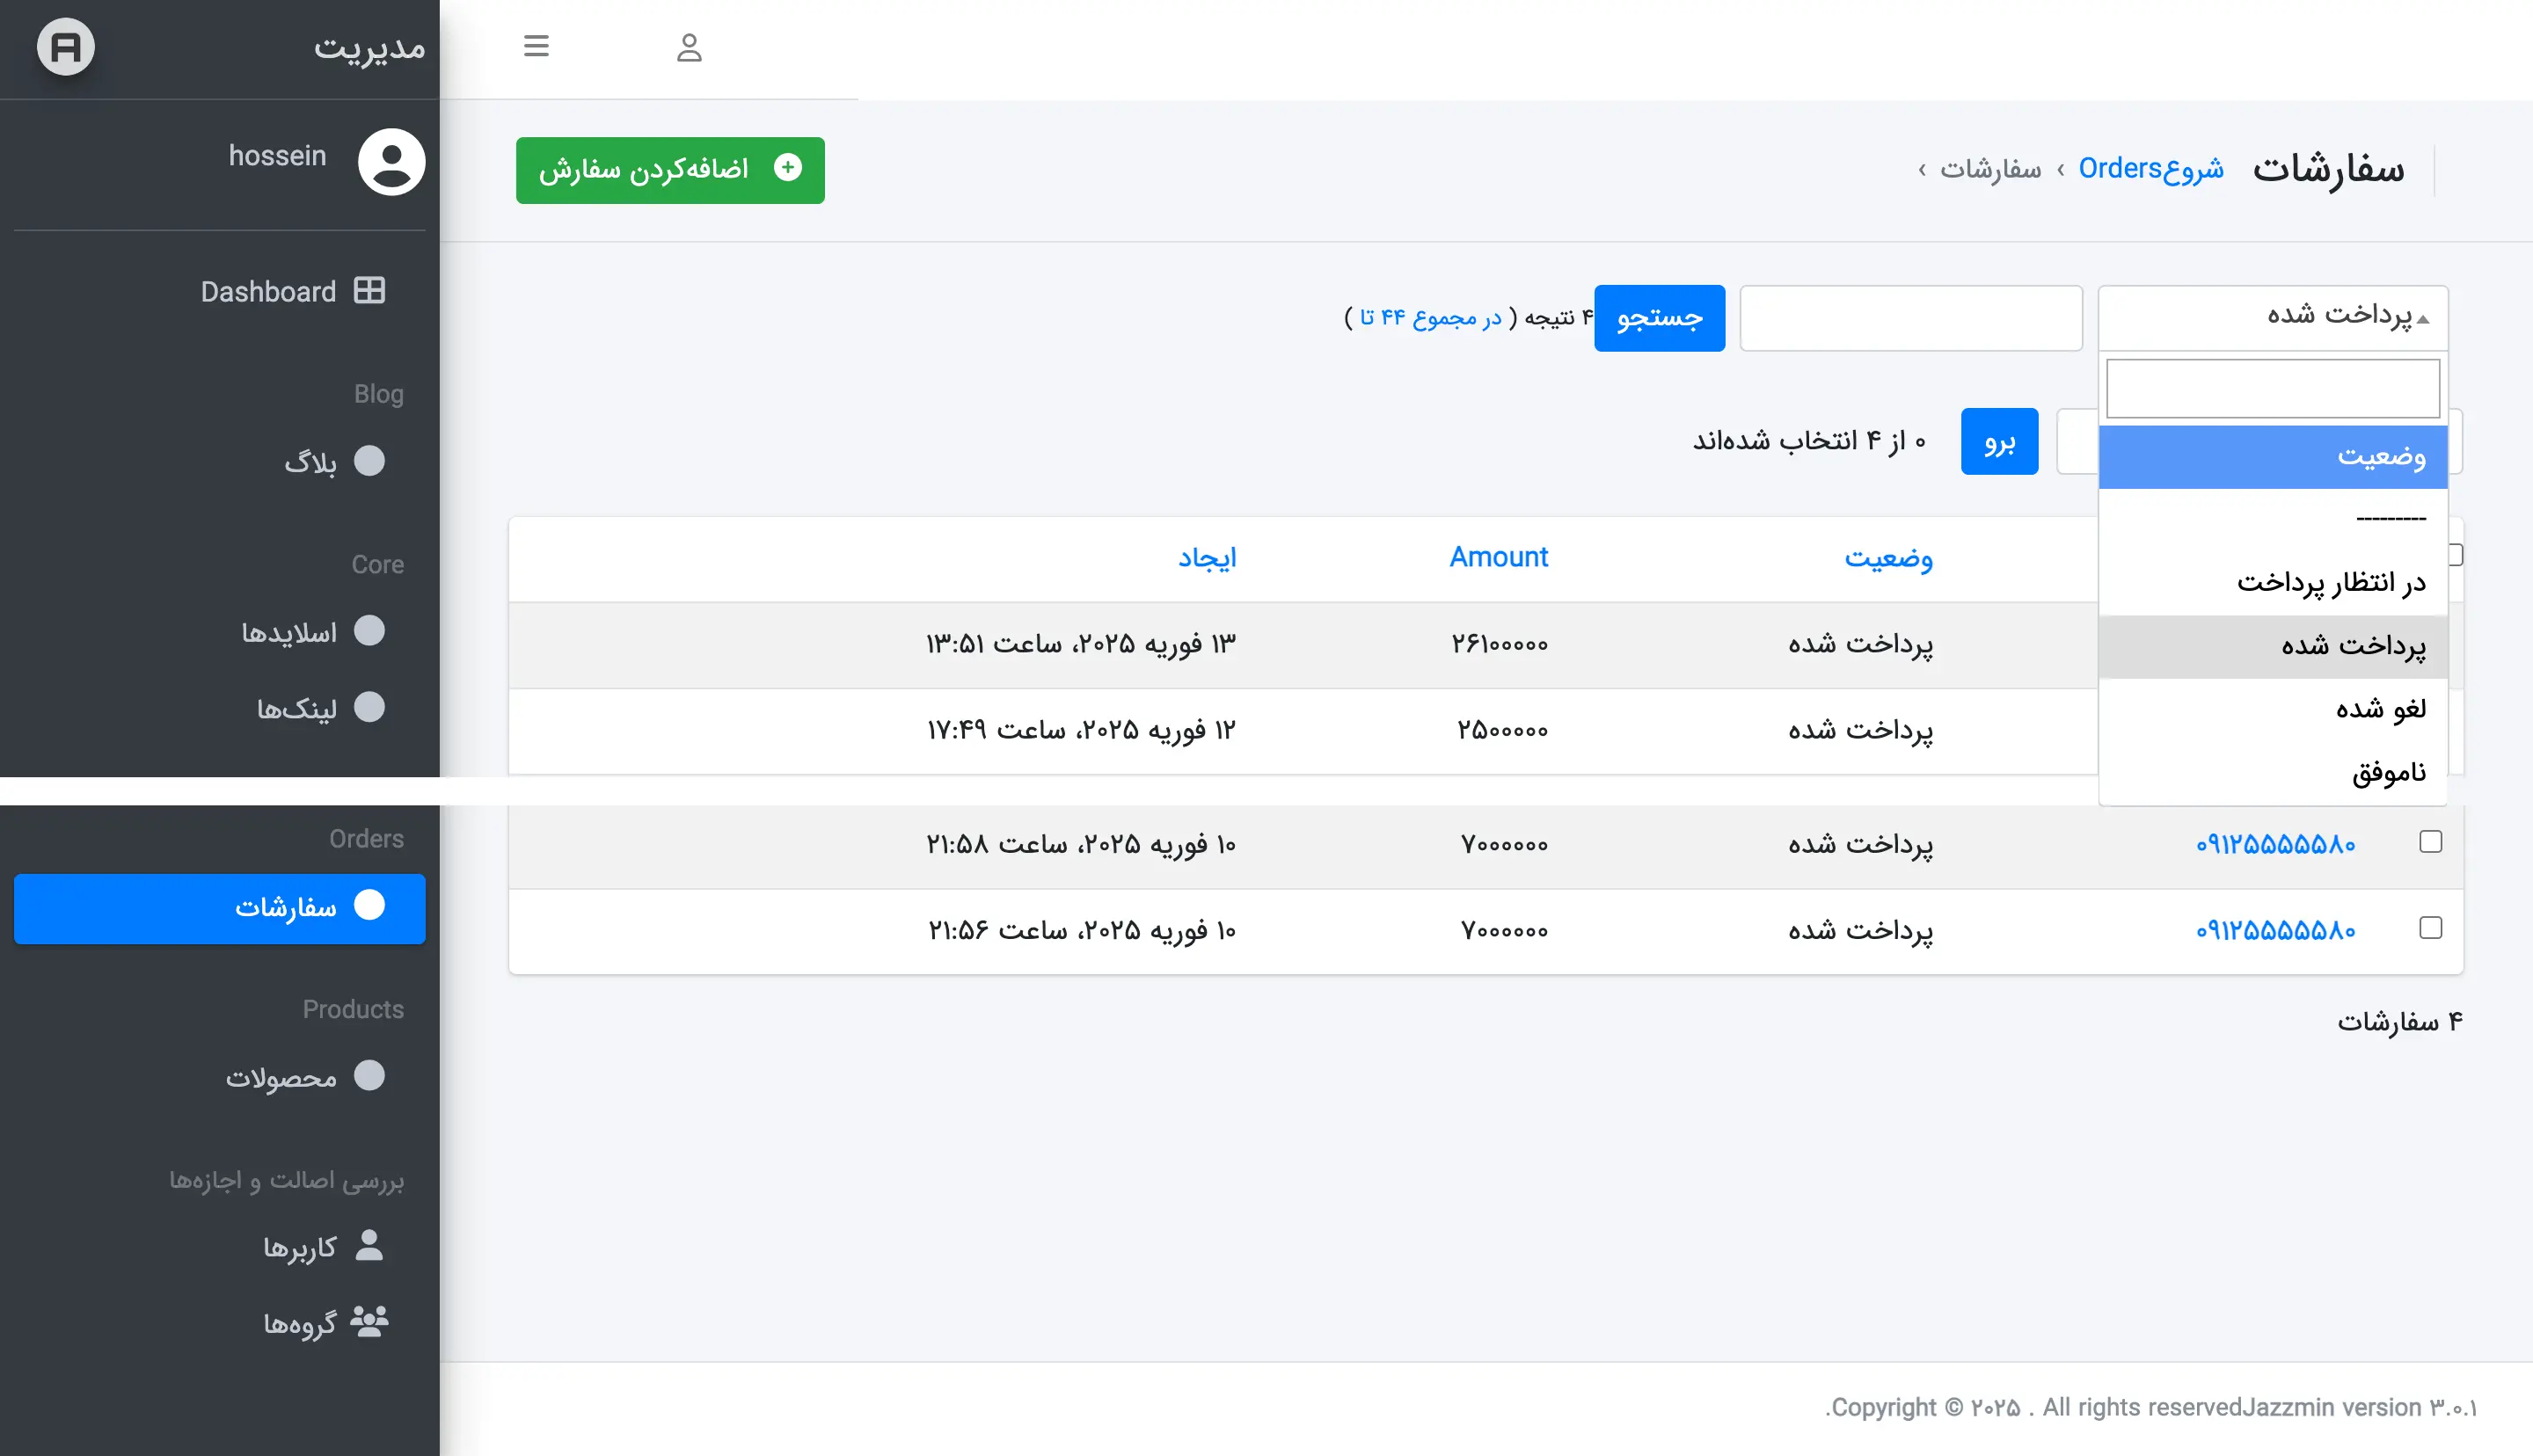Select پرداخت شده option in list
2533x1456 pixels.
[2272, 646]
